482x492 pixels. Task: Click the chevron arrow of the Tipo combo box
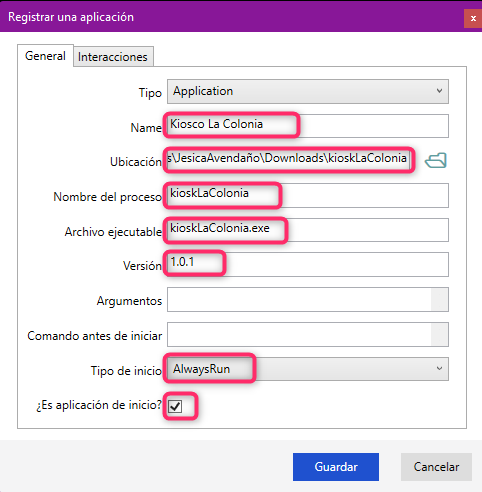click(439, 91)
